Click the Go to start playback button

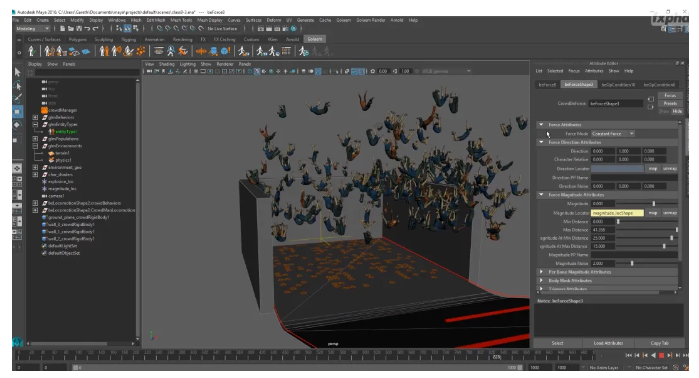[628, 355]
